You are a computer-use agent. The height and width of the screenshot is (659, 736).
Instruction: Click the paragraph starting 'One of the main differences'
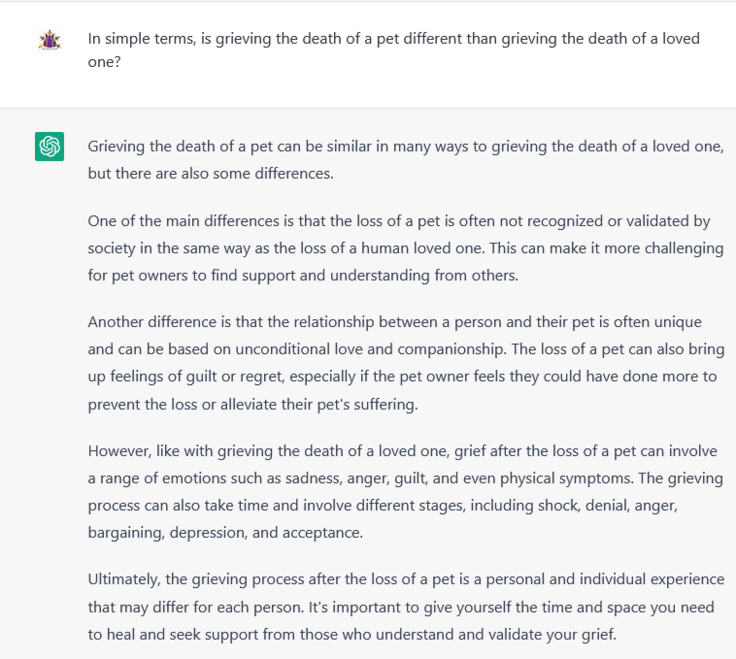click(406, 248)
